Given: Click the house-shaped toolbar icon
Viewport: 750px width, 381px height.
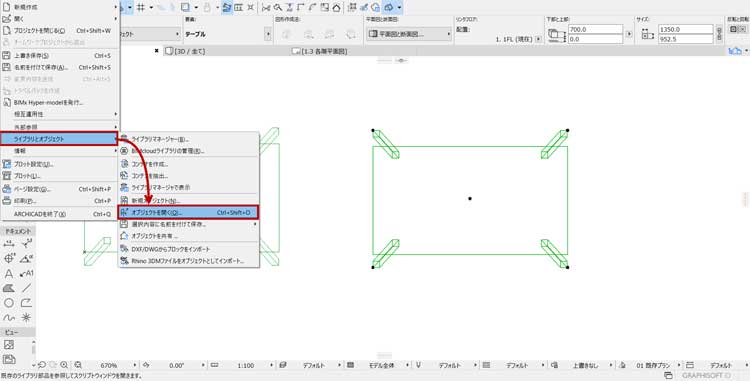Looking at the screenshot, I should click(337, 7).
